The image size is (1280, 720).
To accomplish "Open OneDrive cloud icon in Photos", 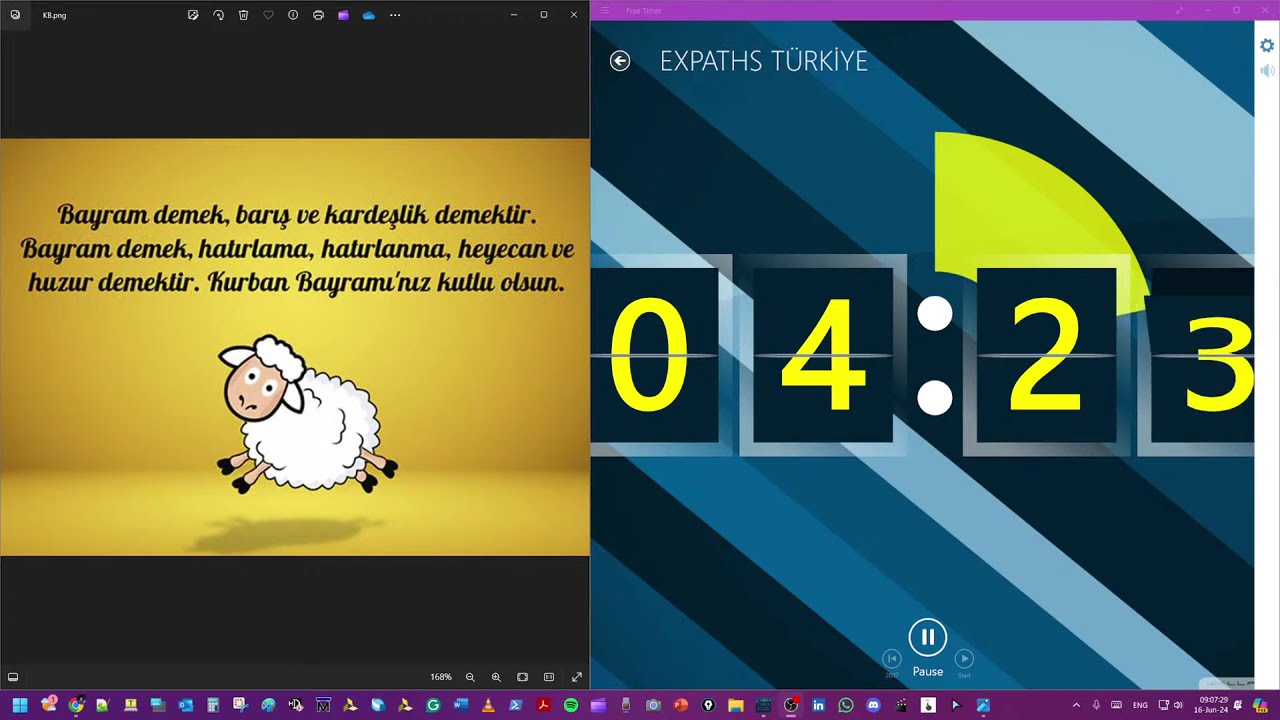I will point(369,15).
